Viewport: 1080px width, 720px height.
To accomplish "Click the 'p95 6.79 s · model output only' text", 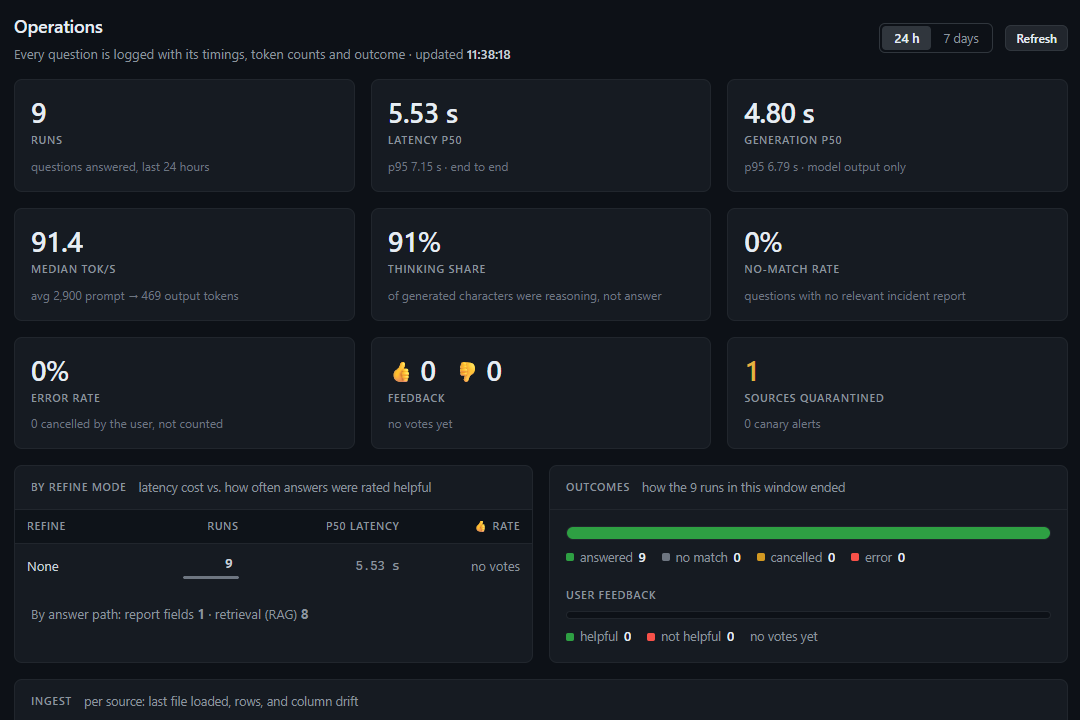I will click(x=824, y=167).
